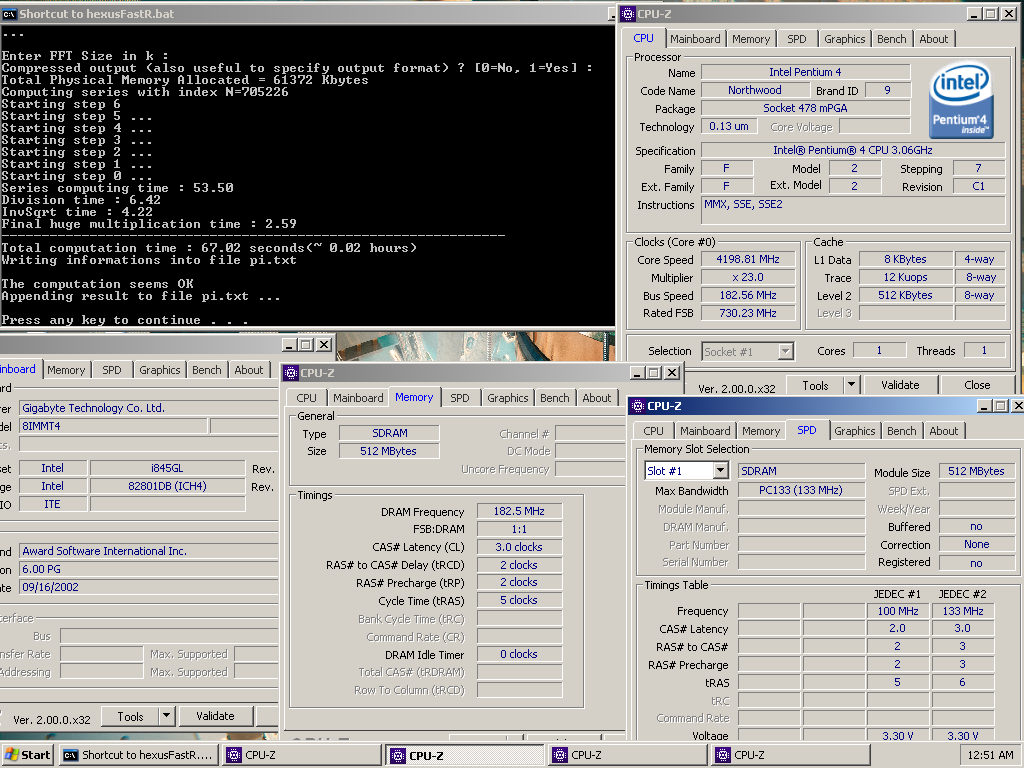Click the JEDEC #1 frequency 100 MHz cell
Viewport: 1024px width, 768px height.
click(x=898, y=611)
